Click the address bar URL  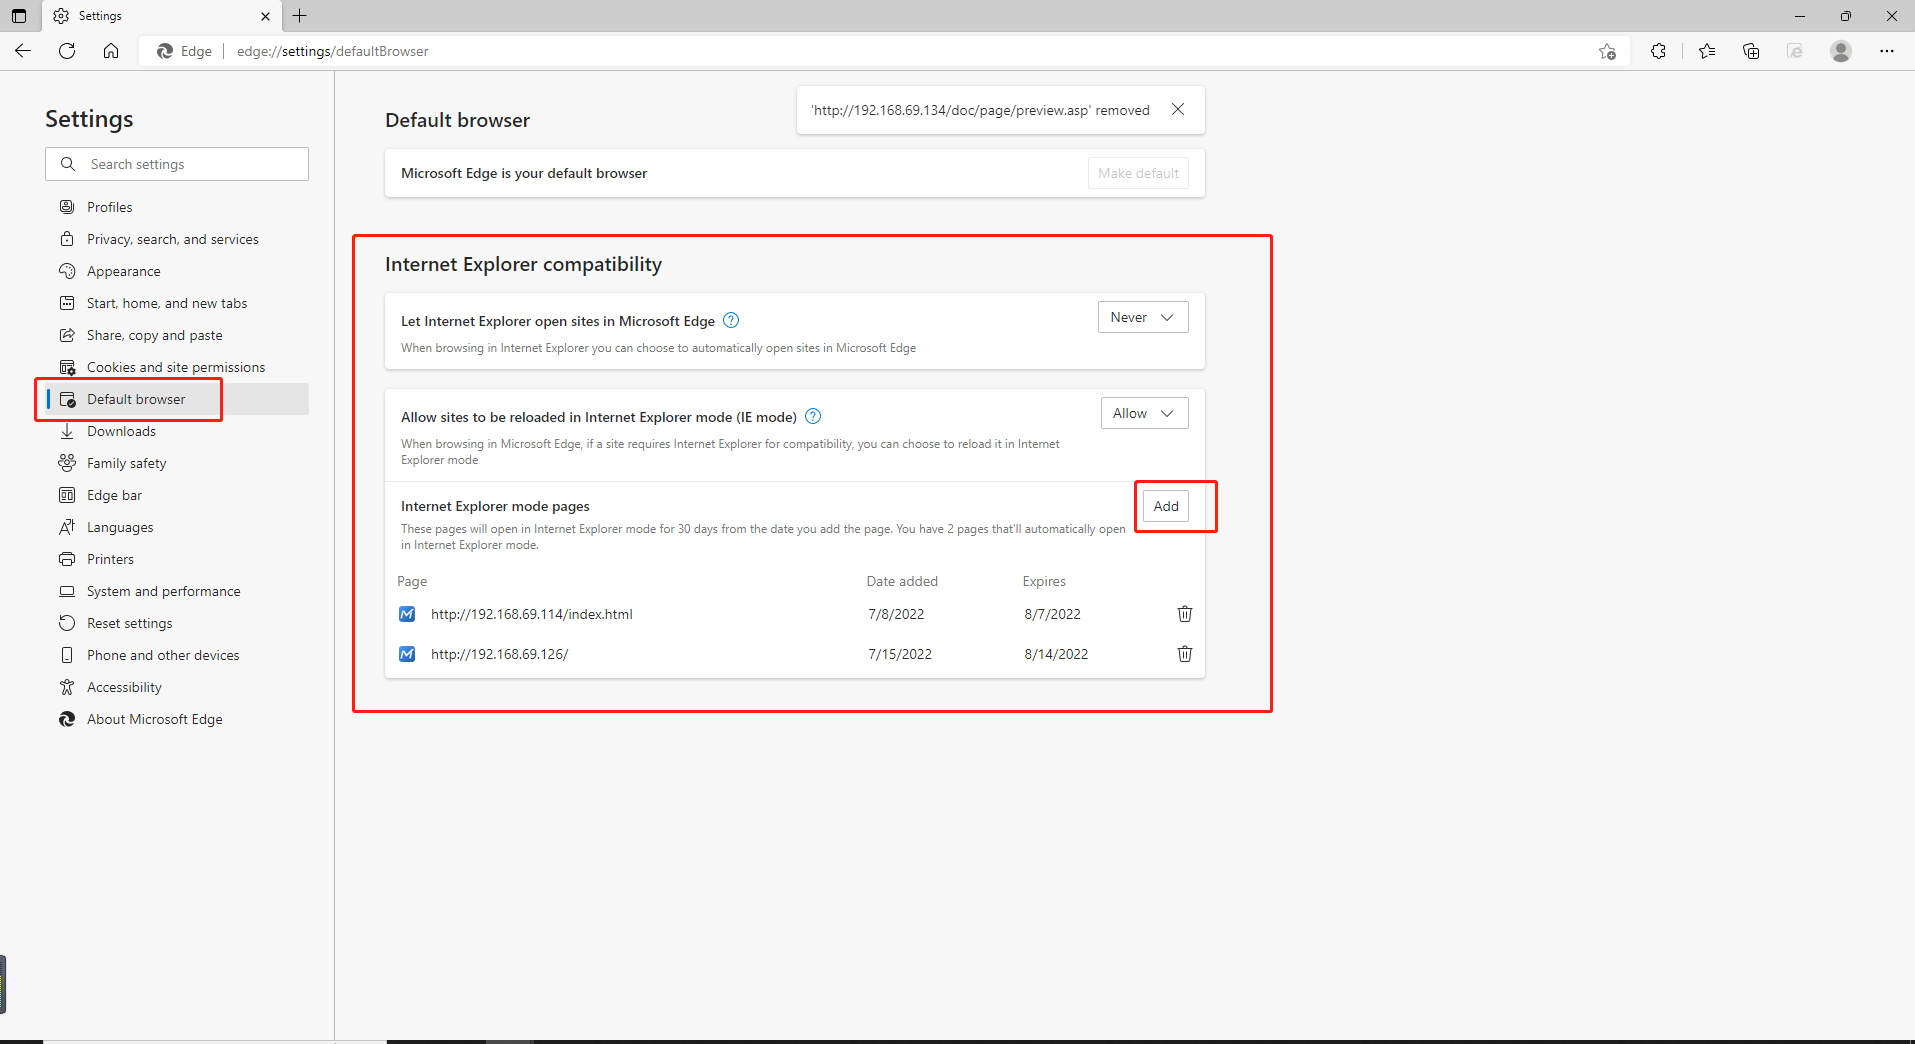click(332, 51)
